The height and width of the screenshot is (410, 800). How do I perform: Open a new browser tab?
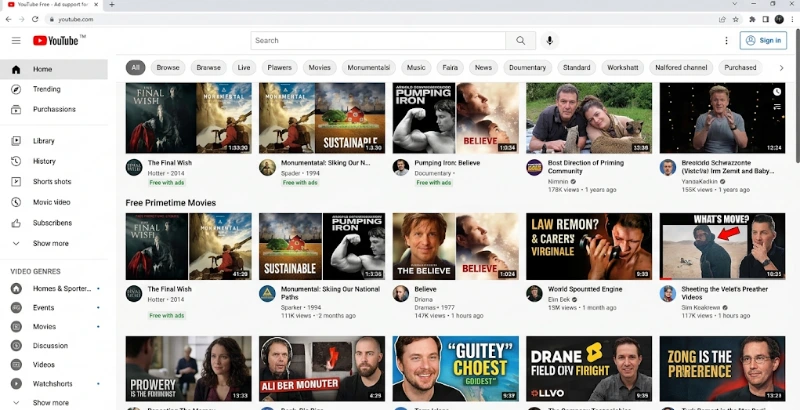(112, 5)
